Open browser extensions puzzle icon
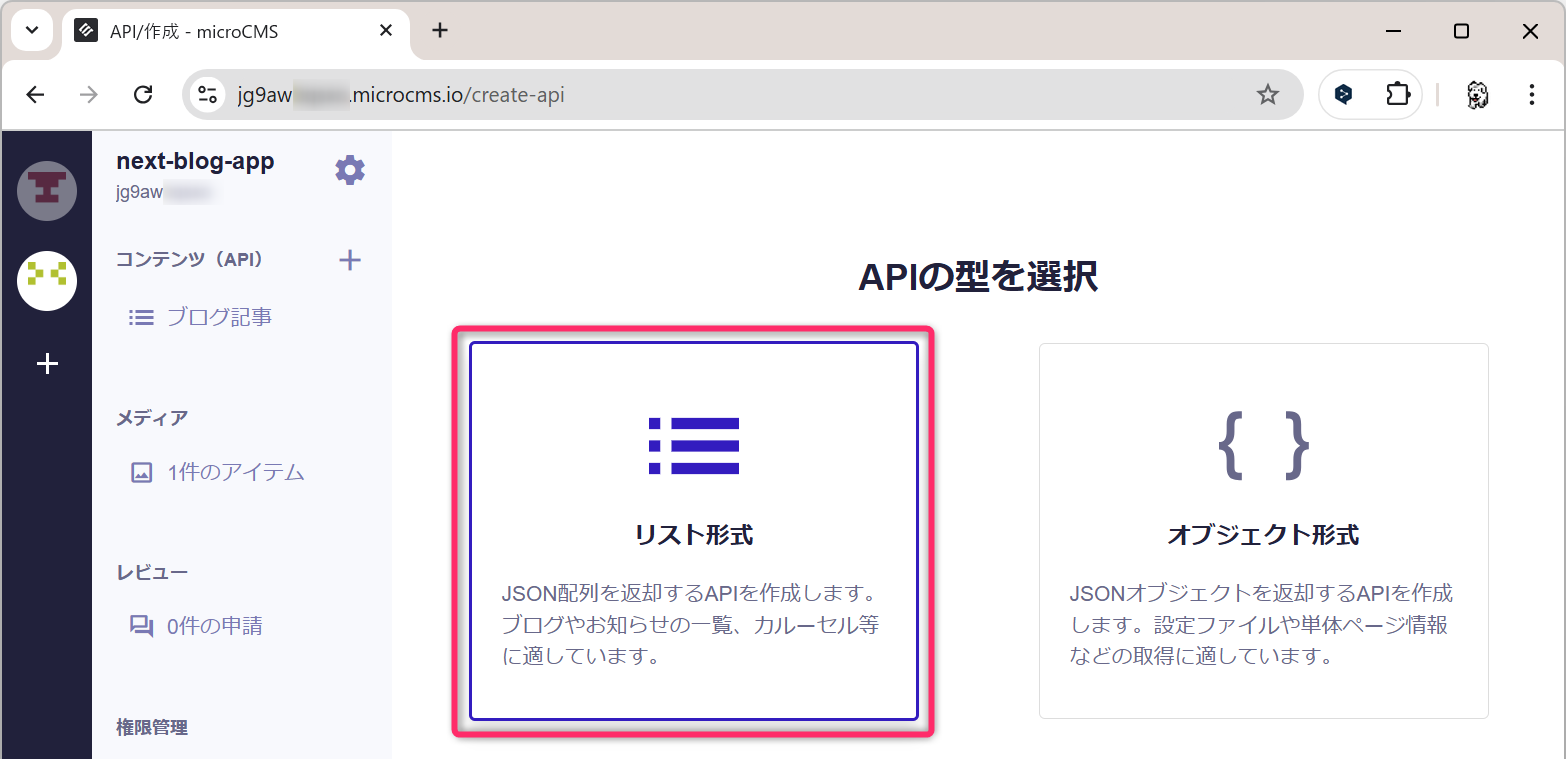This screenshot has height=759, width=1566. [x=1397, y=95]
